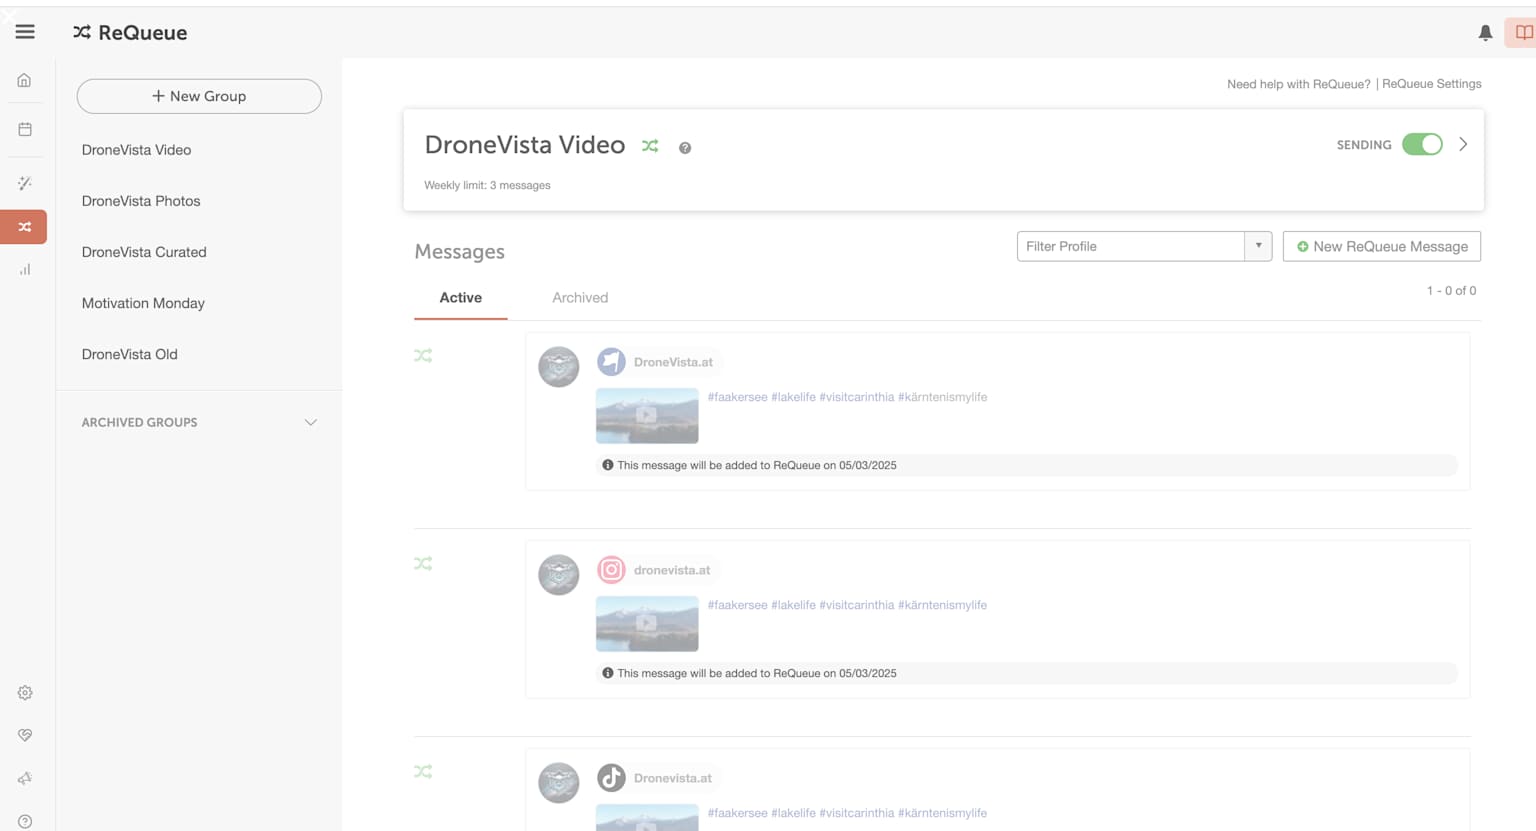Viewport: 1536px width, 831px height.
Task: Open the magic wand sidebar icon
Action: coord(25,183)
